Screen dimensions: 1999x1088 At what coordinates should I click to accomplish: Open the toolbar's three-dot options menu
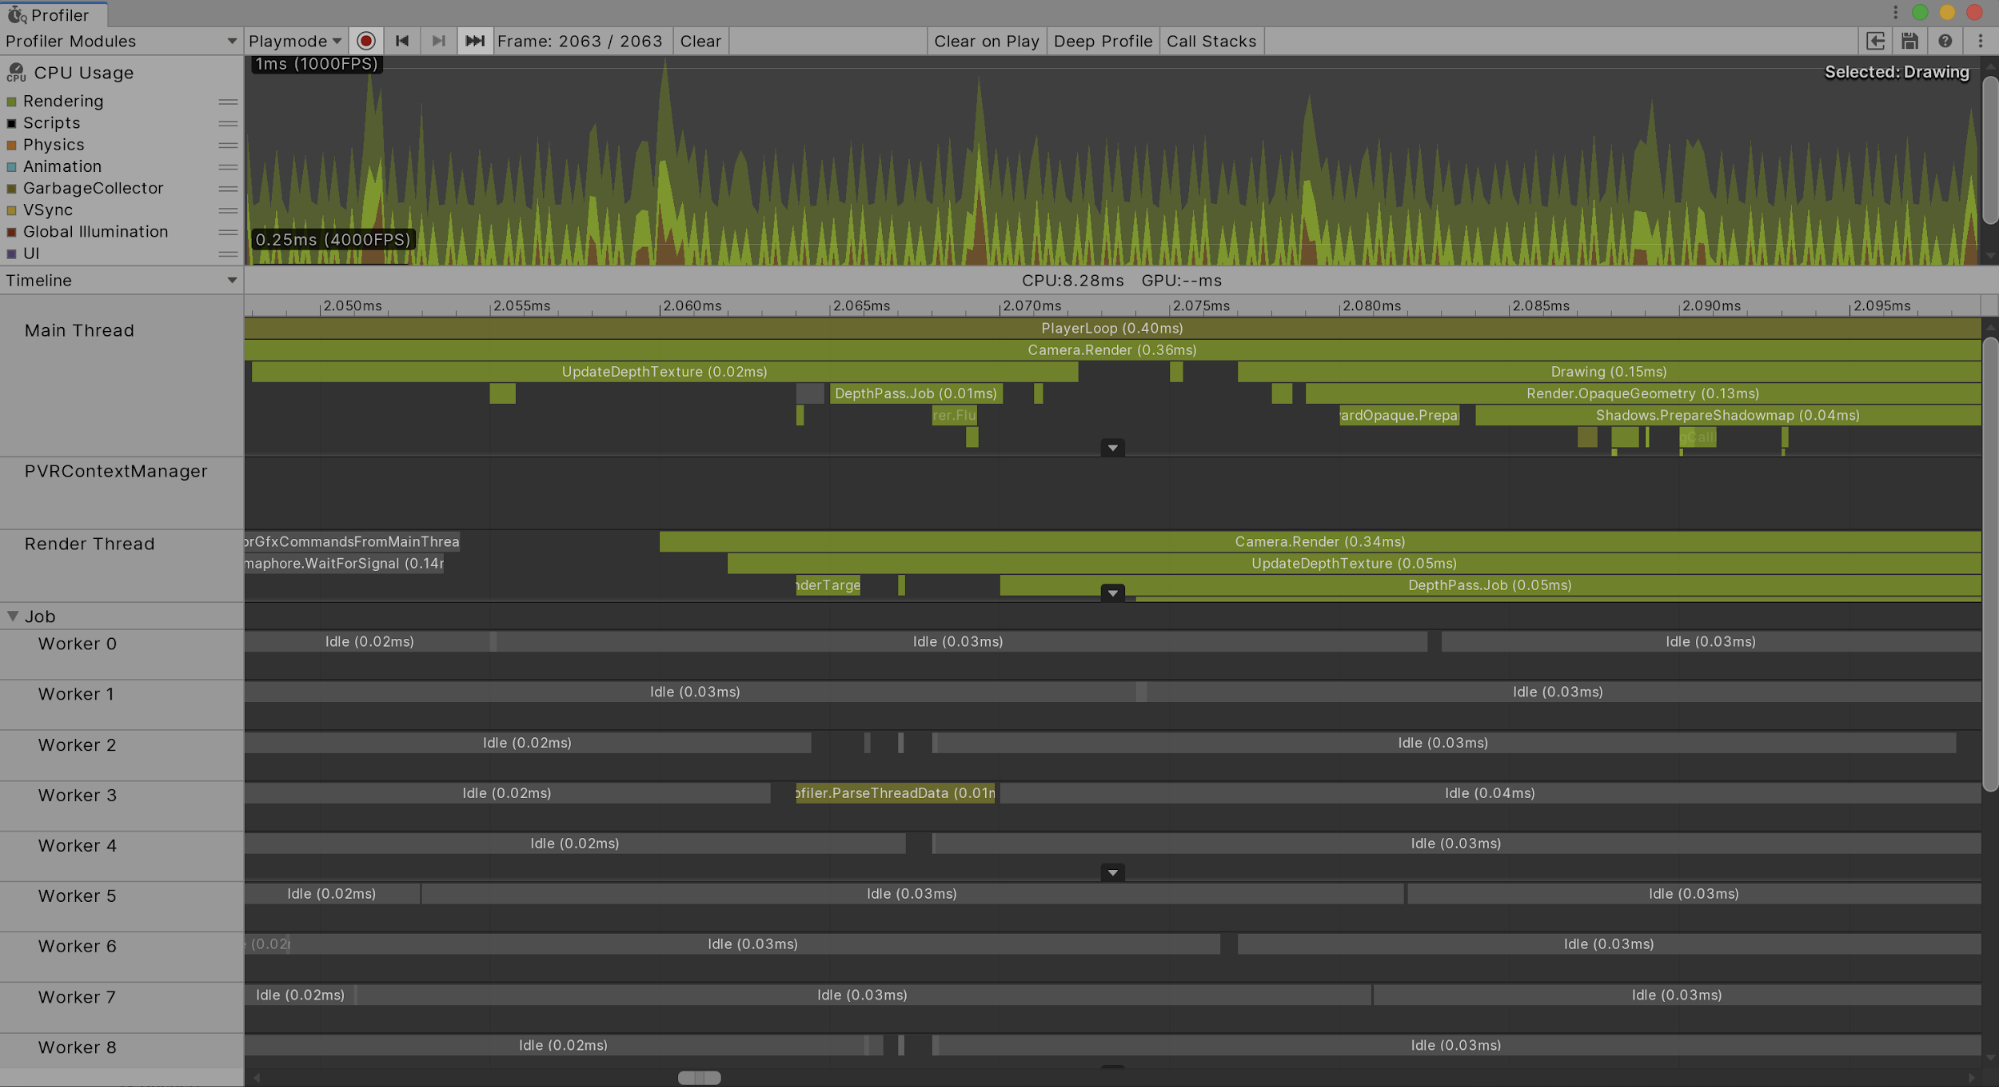tap(1980, 41)
